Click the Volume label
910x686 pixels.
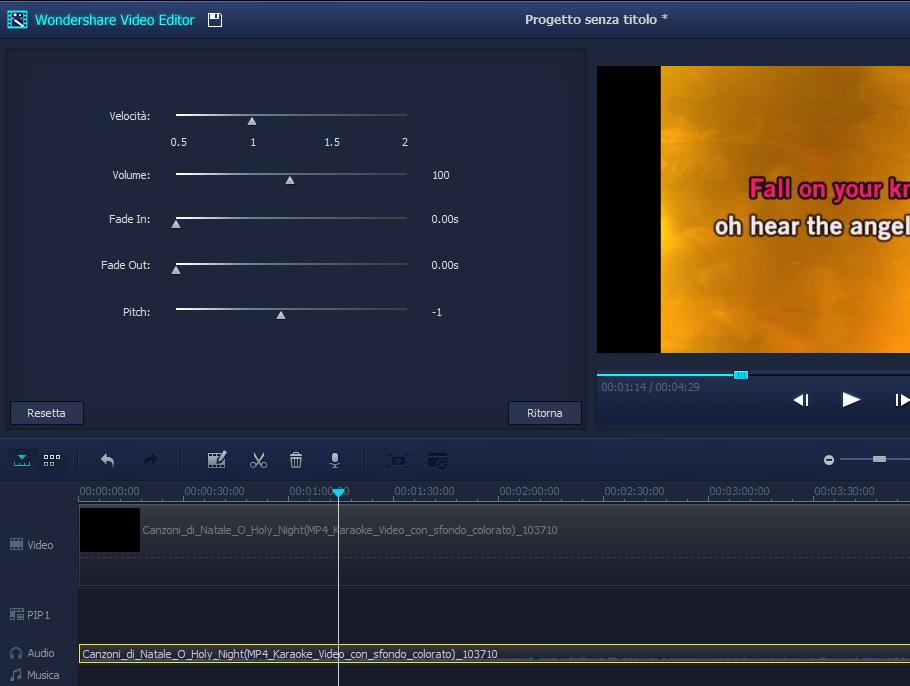131,175
